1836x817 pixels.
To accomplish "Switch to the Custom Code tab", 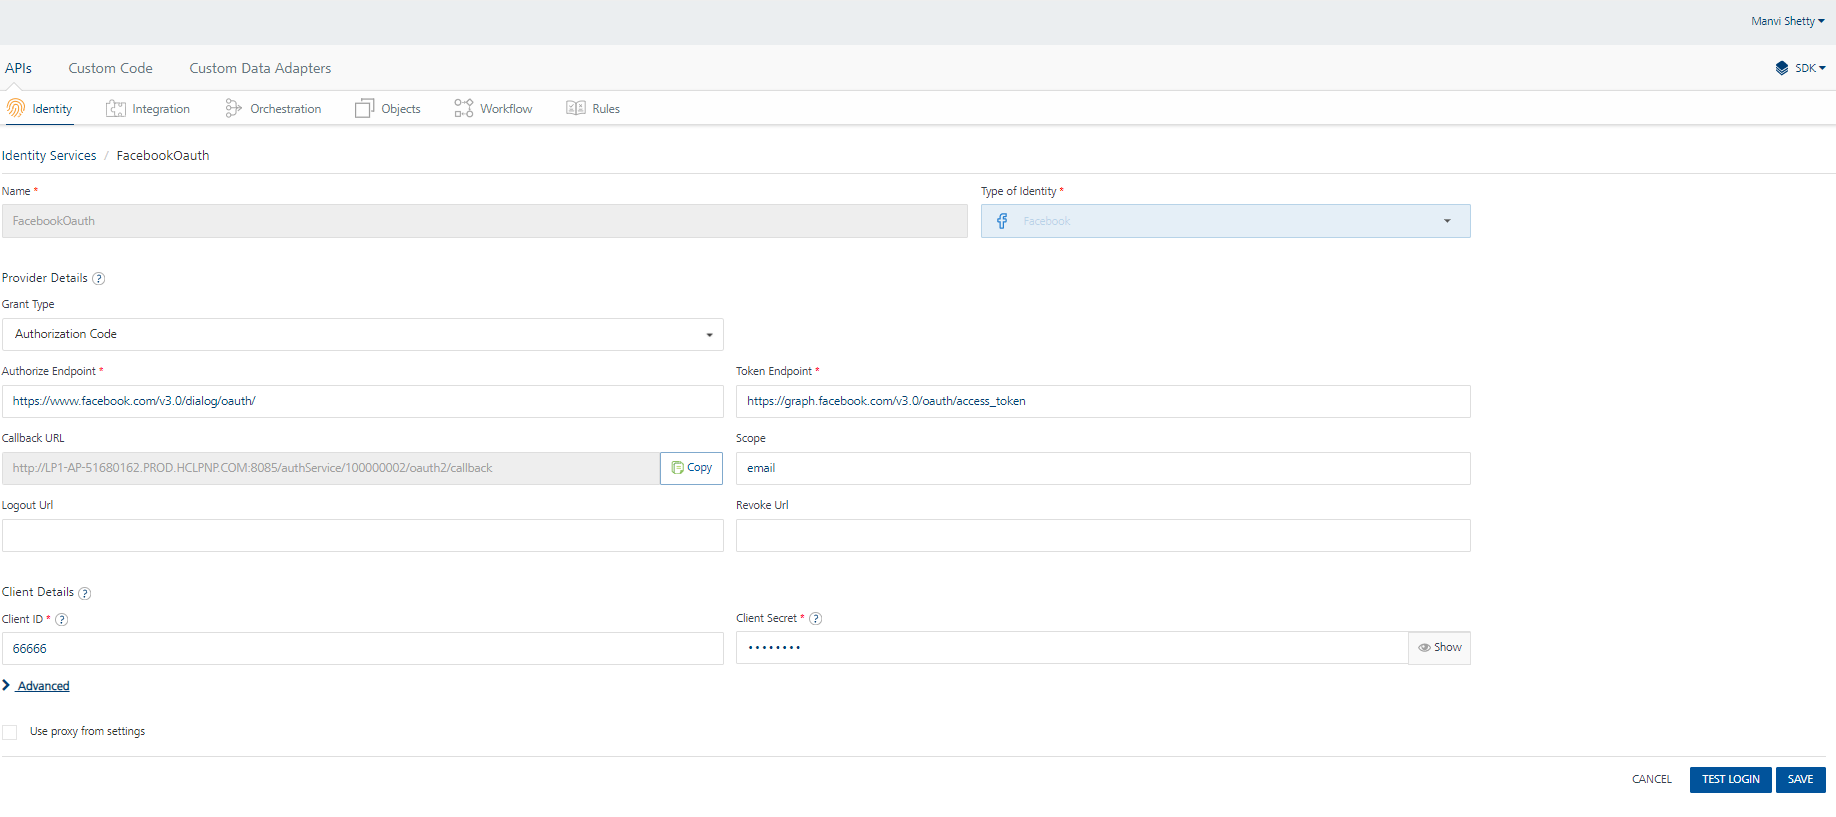I will 110,68.
